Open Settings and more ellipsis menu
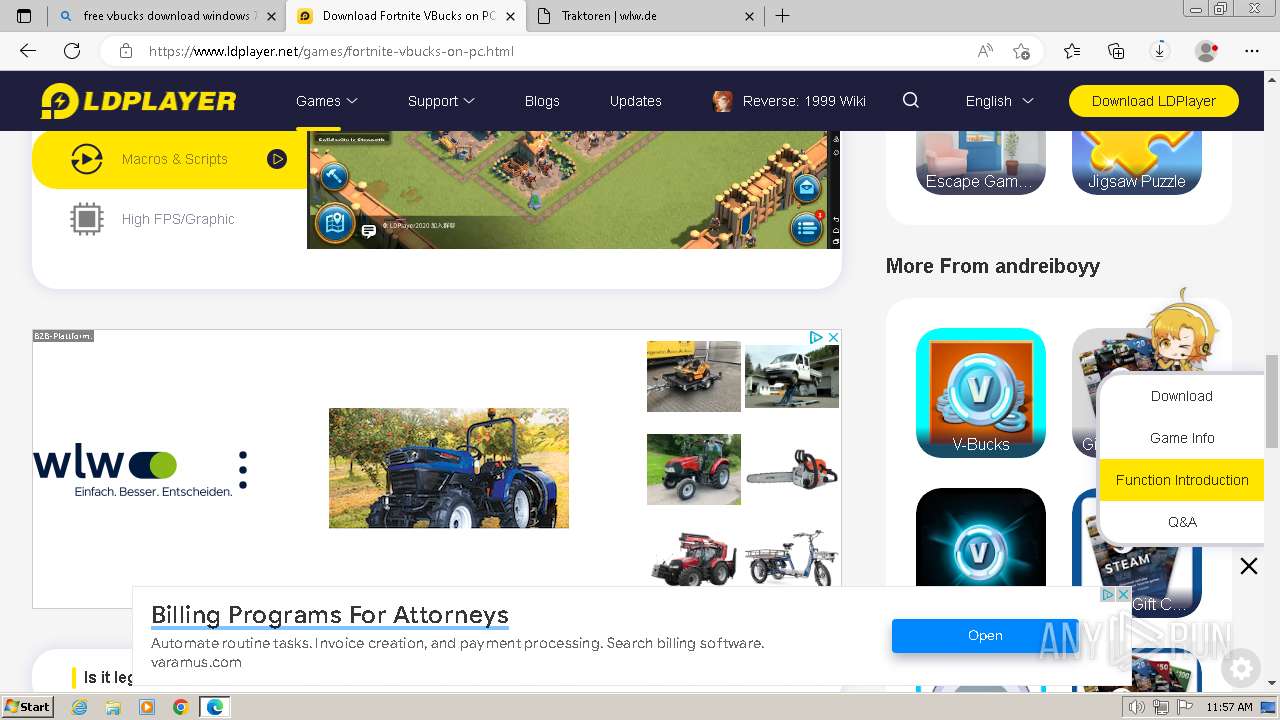 click(x=1252, y=51)
